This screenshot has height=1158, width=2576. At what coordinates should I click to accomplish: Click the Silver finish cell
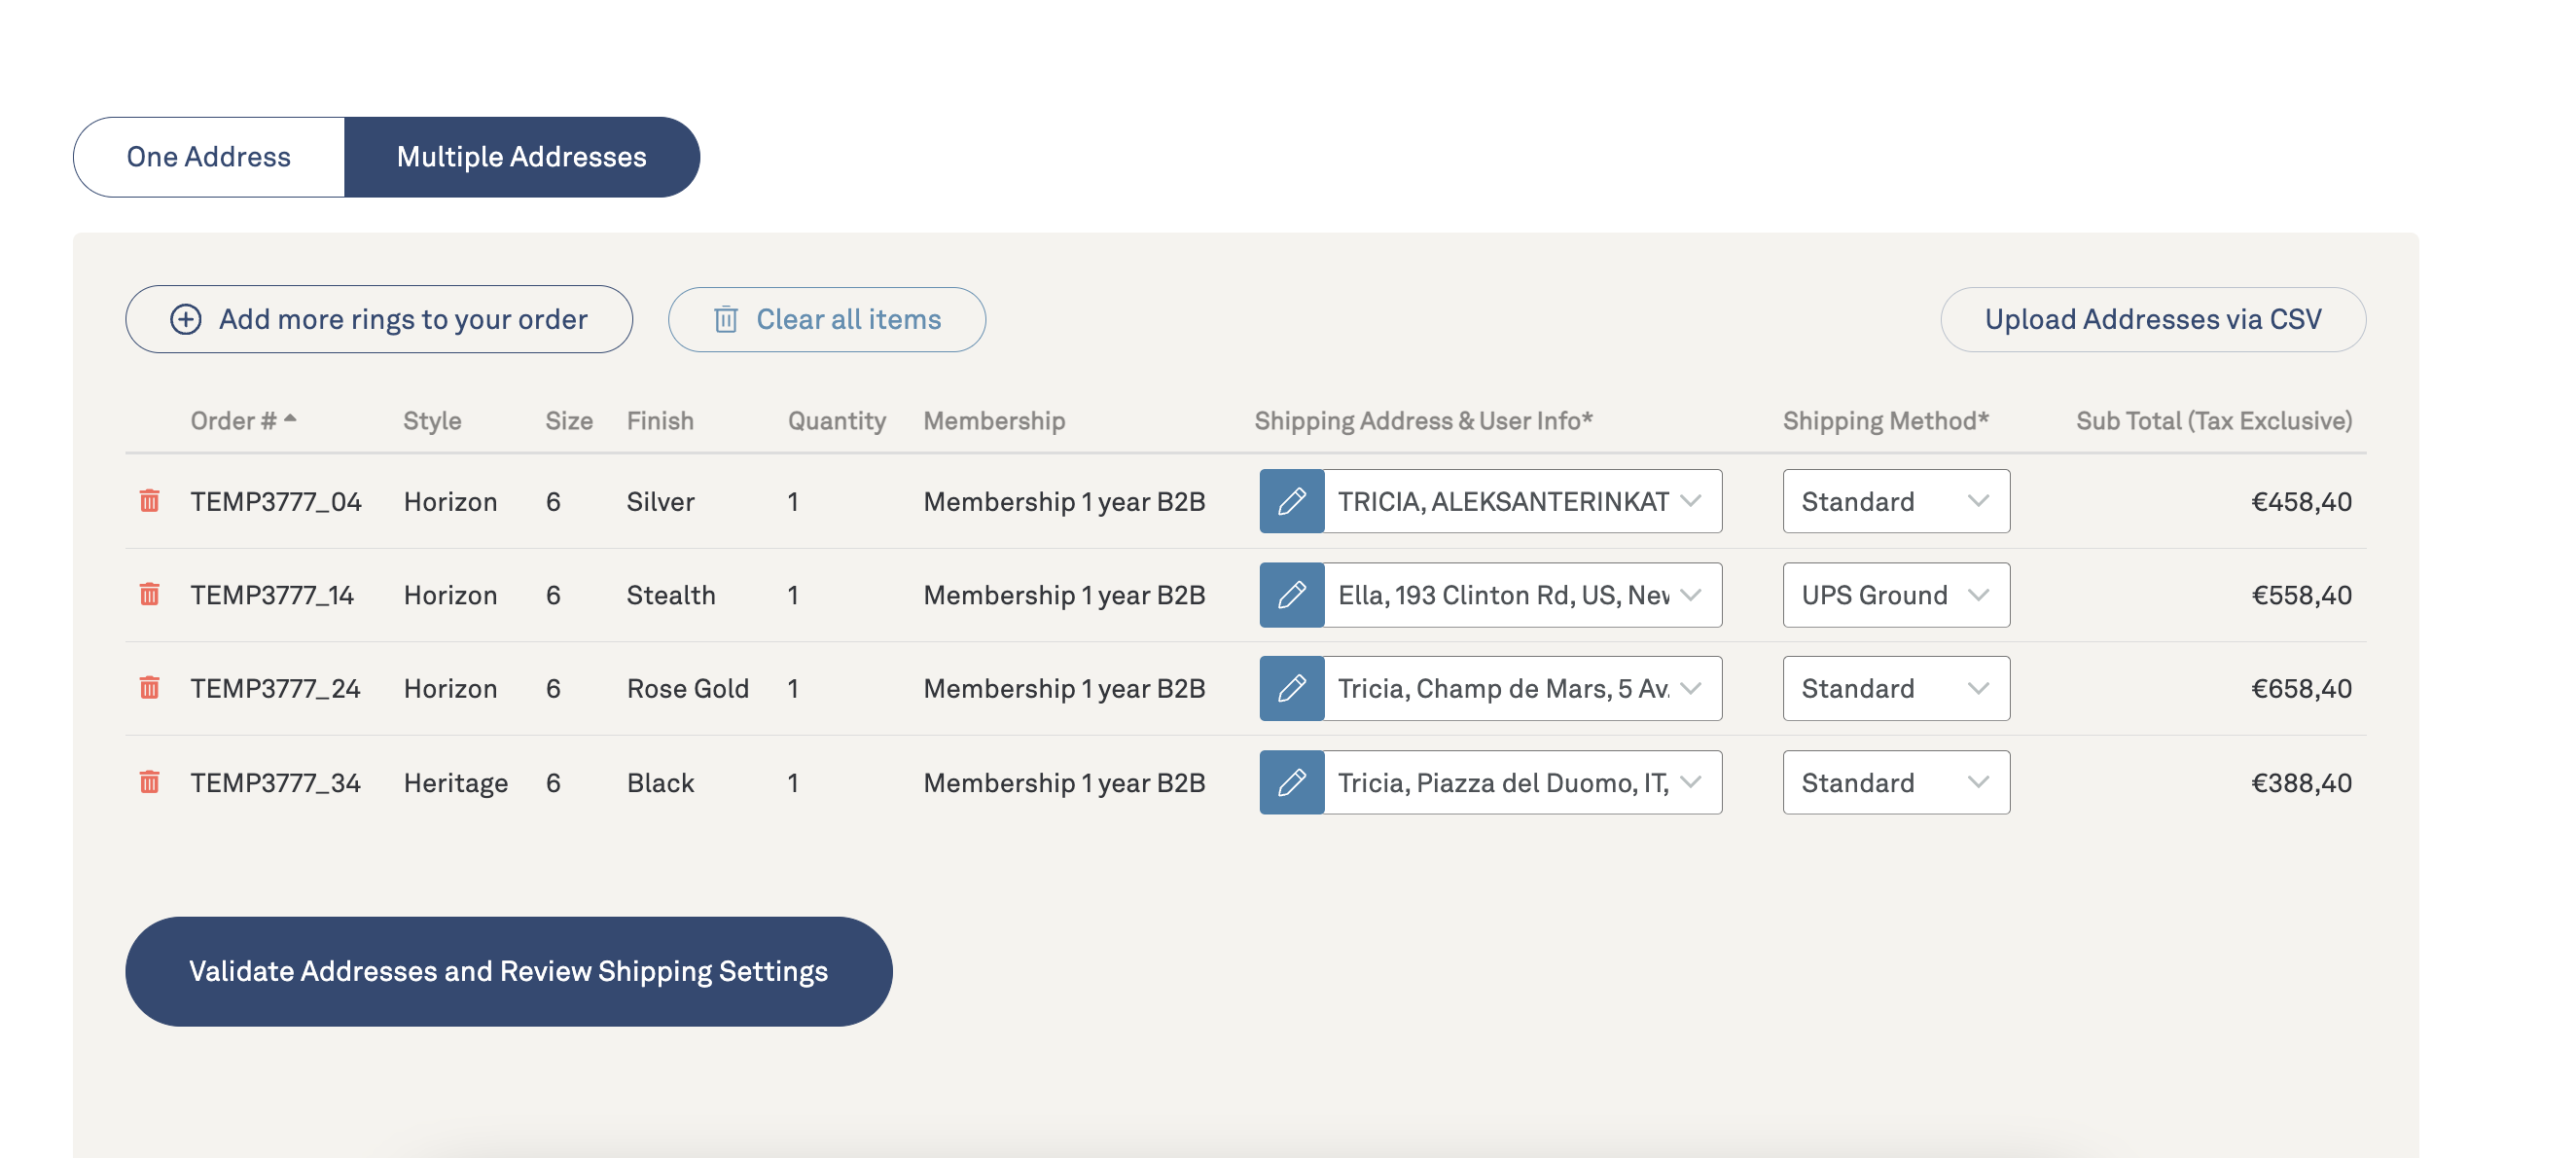coord(660,501)
